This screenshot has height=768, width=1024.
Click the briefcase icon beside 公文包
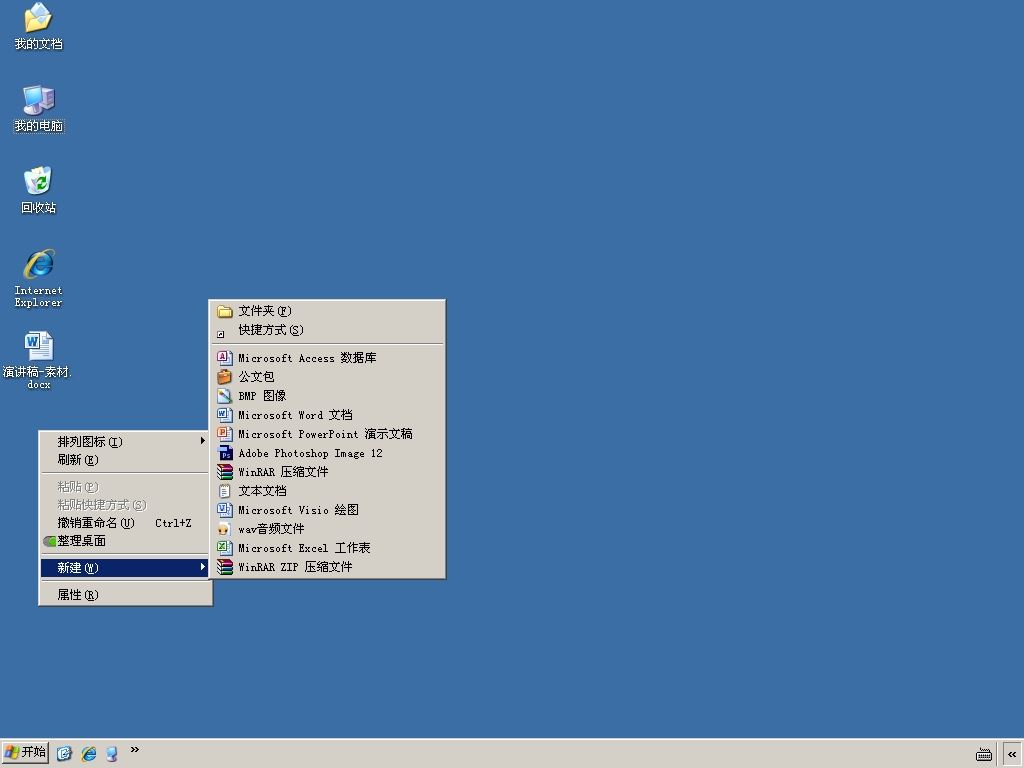pos(225,377)
